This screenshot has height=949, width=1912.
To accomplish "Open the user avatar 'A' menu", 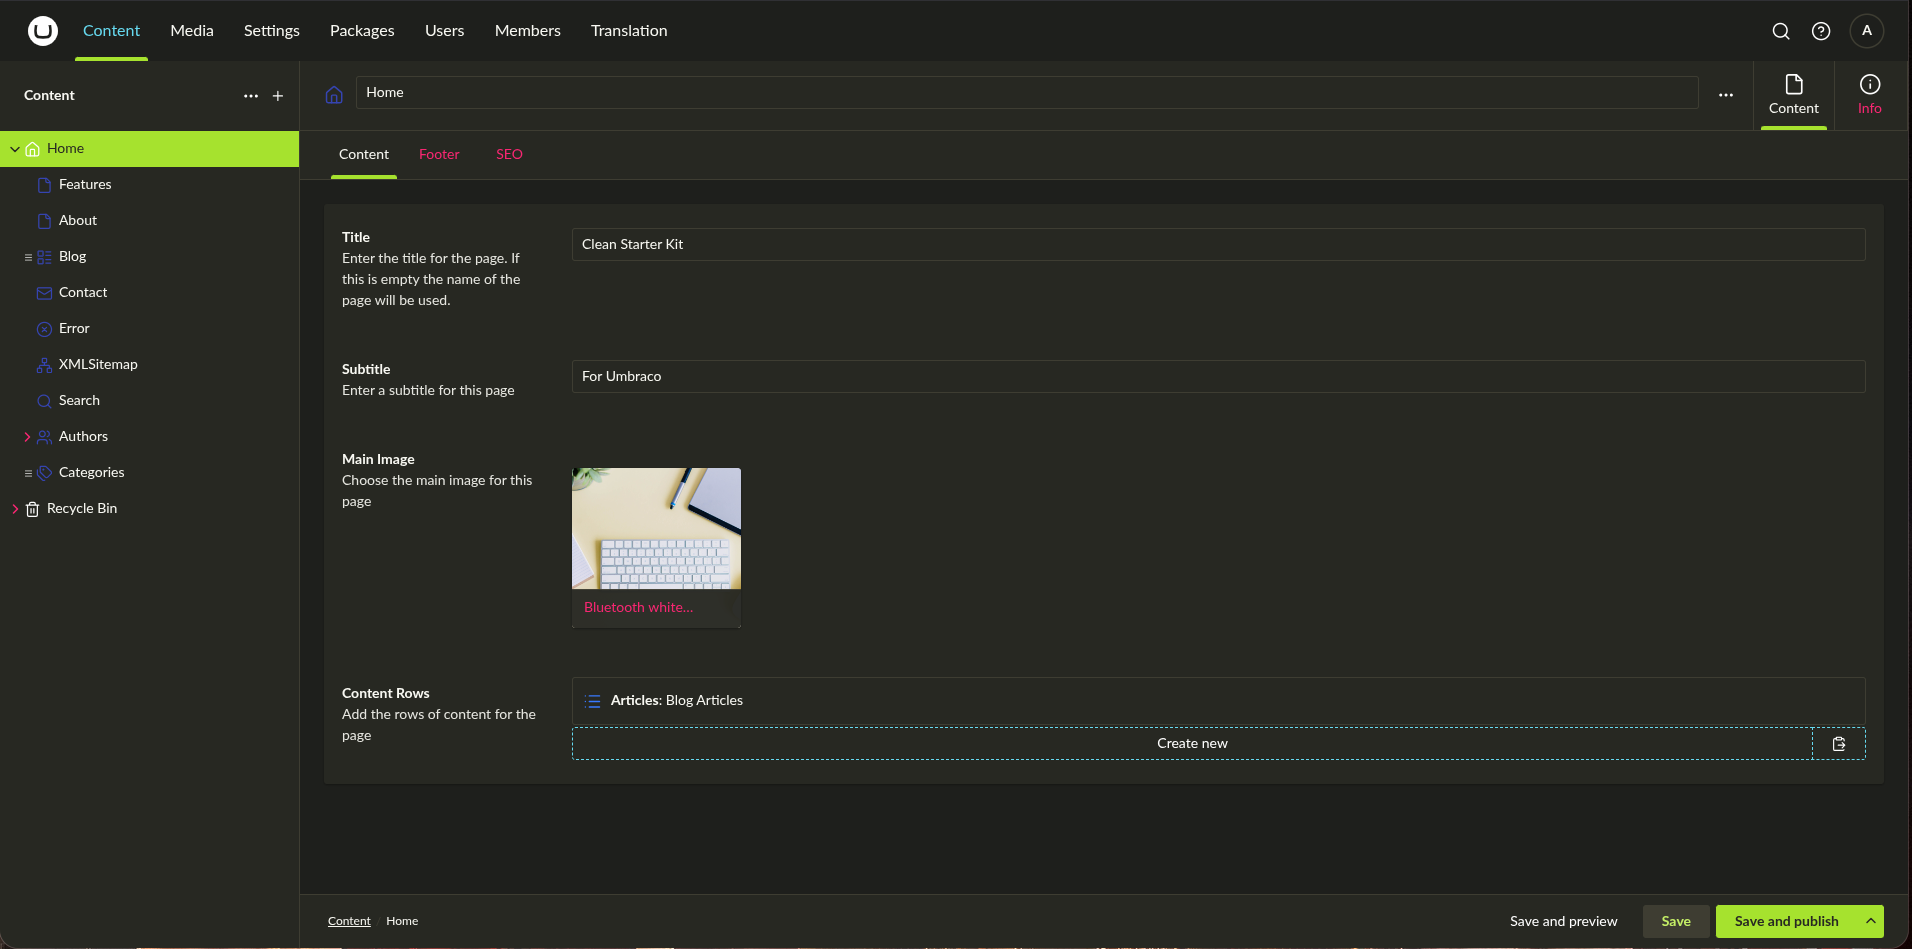I will (1867, 31).
